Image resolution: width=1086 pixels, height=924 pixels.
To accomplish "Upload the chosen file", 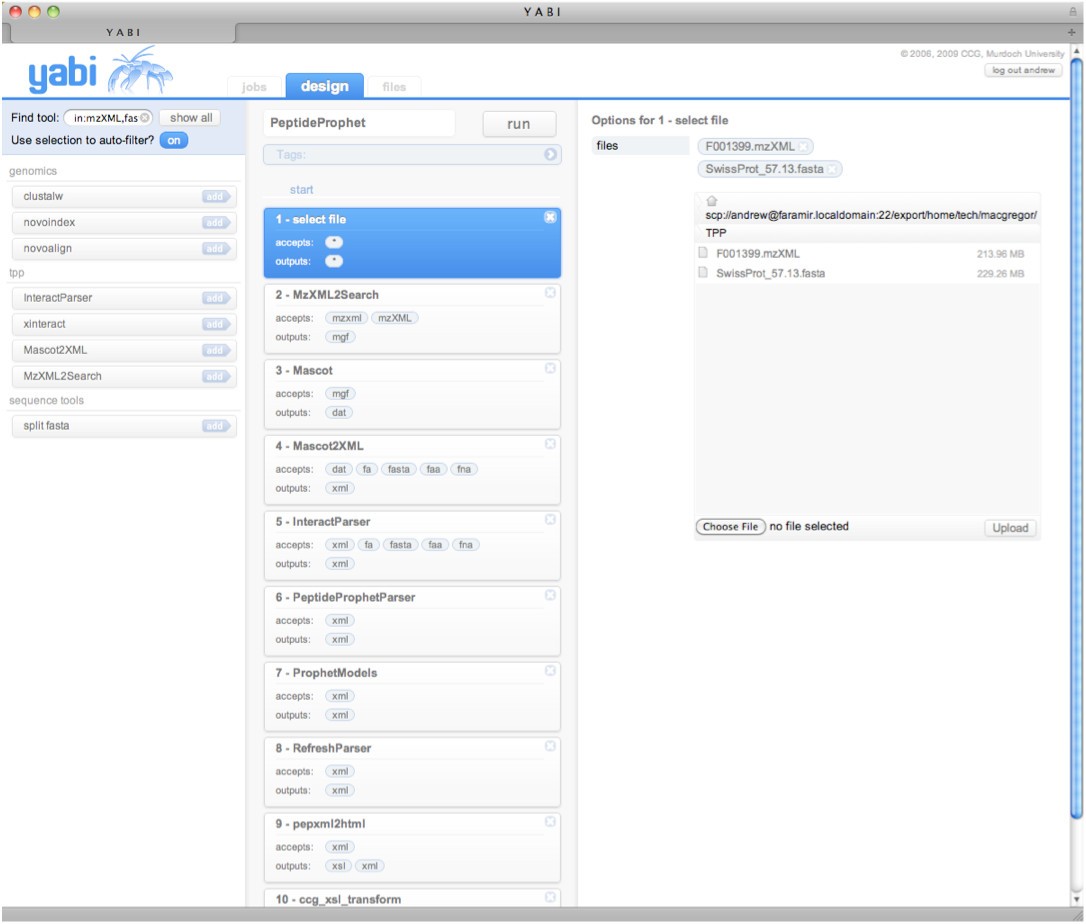I will pyautogui.click(x=1010, y=528).
